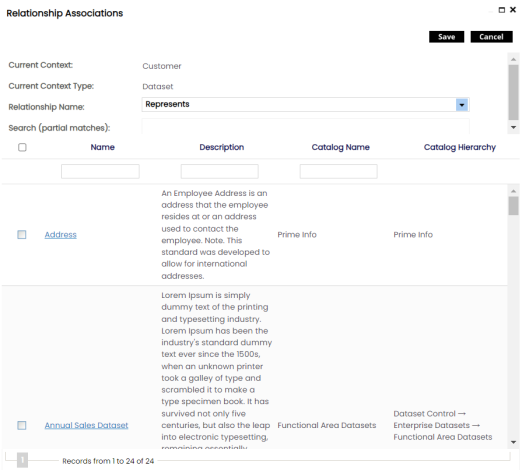This screenshot has width=522, height=470.
Task: Click the results table scroll-down arrow
Action: pyautogui.click(x=513, y=442)
